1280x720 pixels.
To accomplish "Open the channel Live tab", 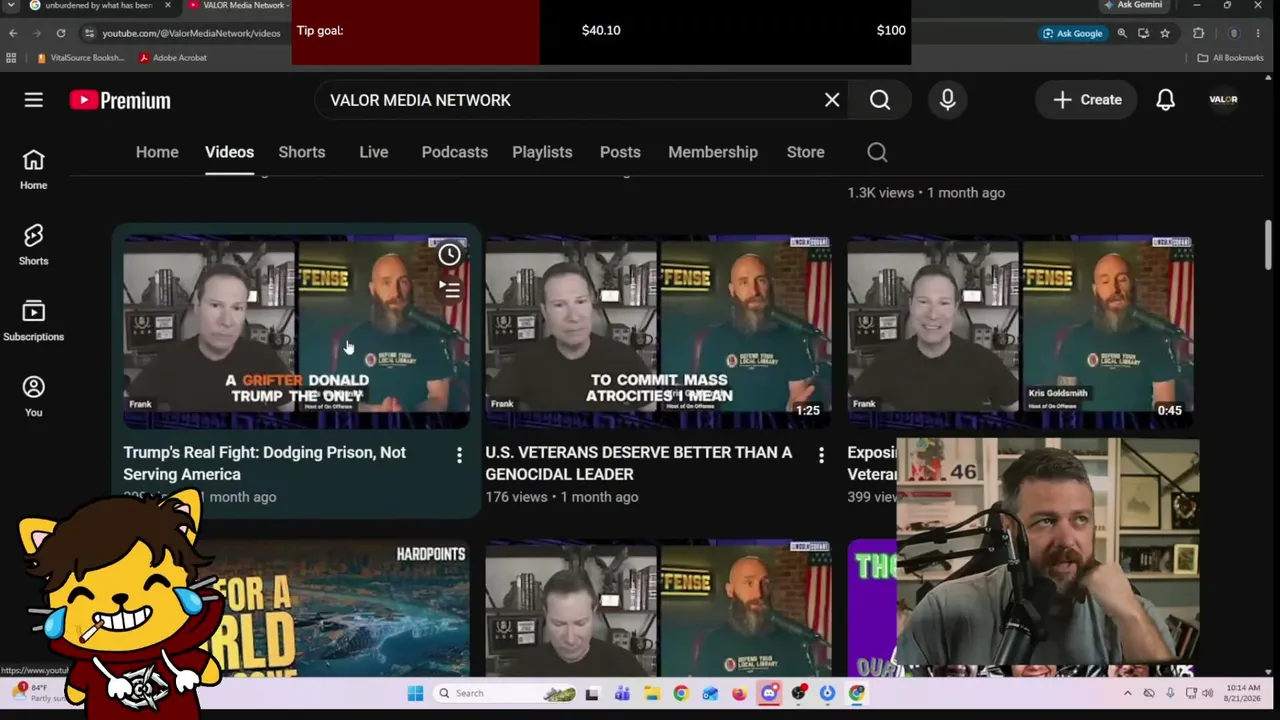I will [373, 152].
